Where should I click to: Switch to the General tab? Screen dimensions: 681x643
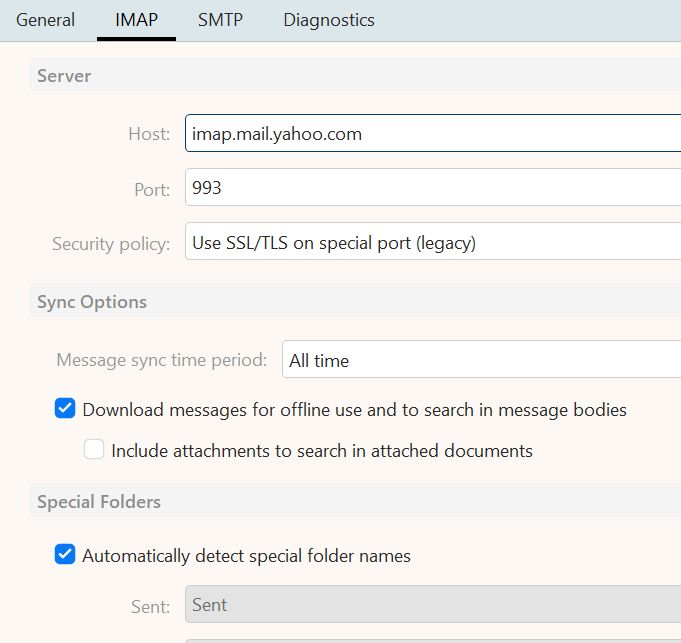pos(45,20)
